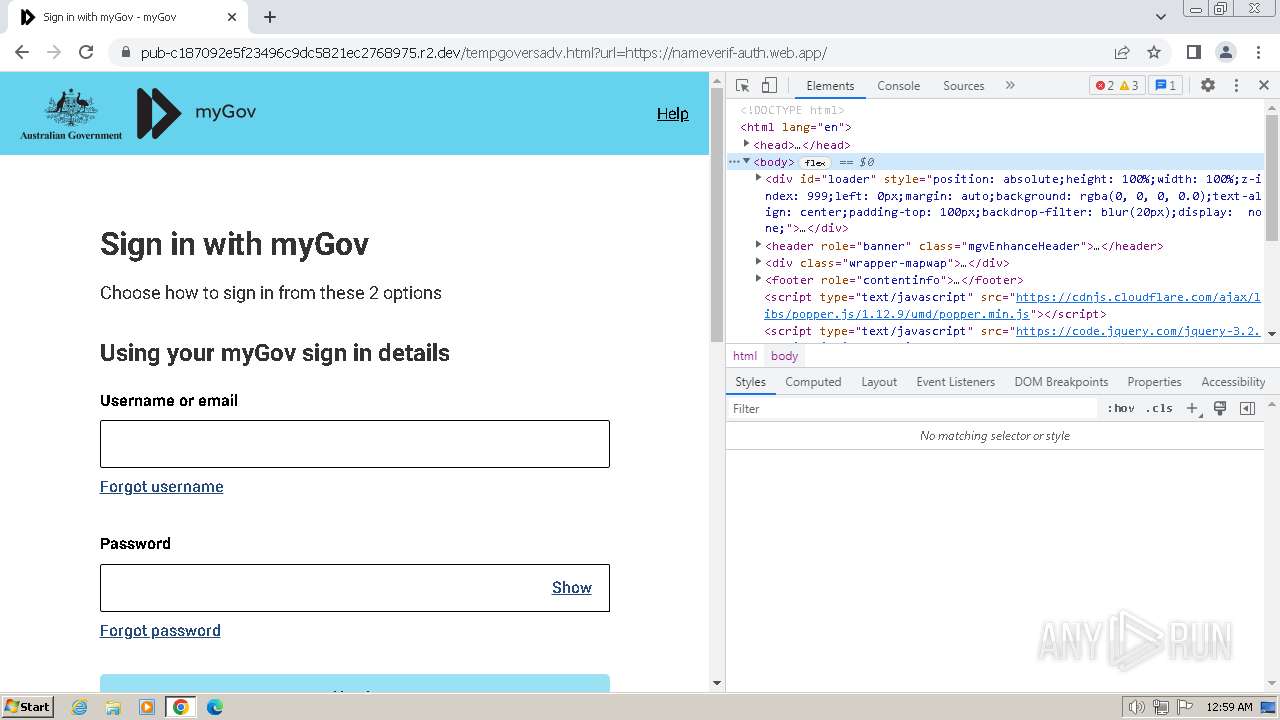The image size is (1280, 720).
Task: Reload the current page
Action: [86, 52]
